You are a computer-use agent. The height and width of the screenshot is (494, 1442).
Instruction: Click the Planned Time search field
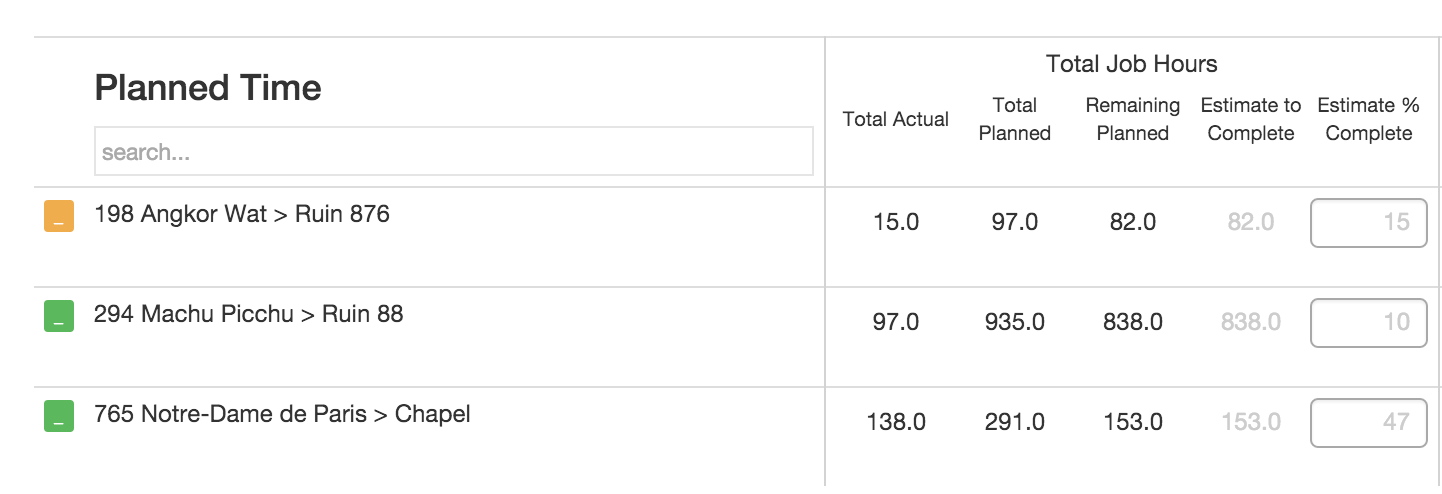[453, 152]
